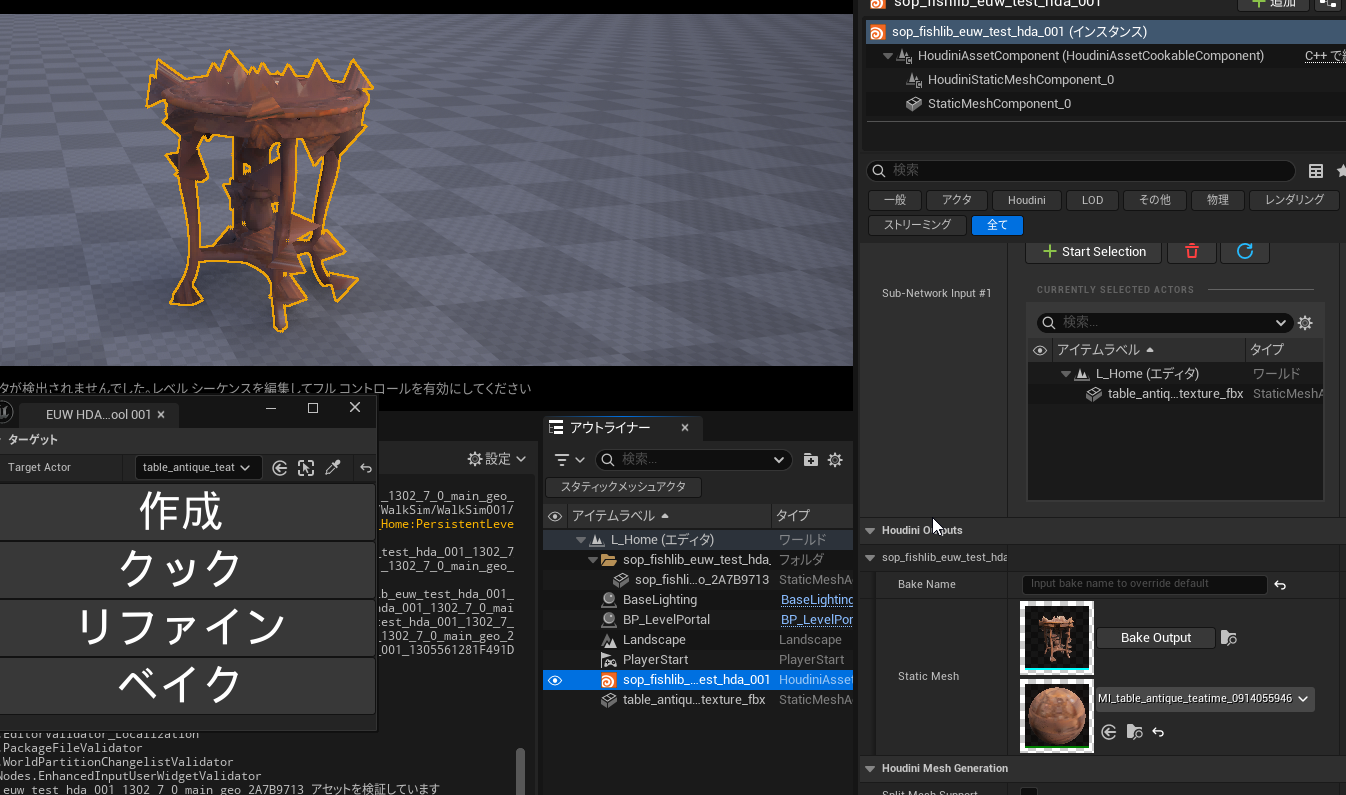
Task: Enable the Houdini property filter
Action: point(1026,200)
